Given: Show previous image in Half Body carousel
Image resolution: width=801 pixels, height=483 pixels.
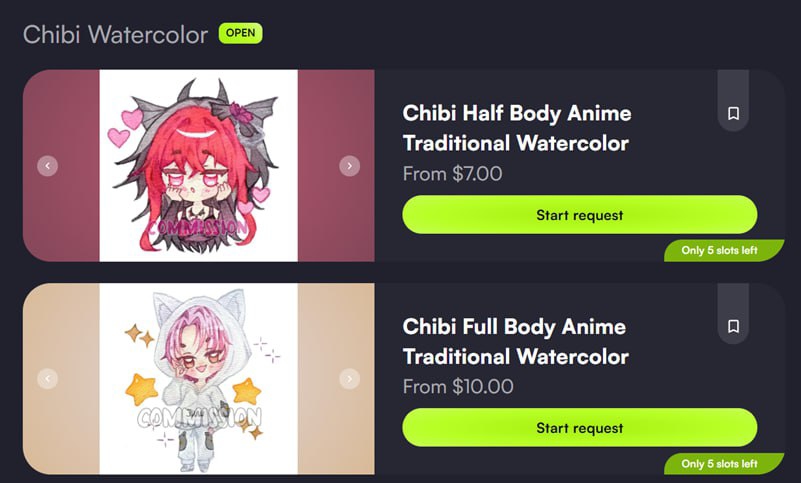Looking at the screenshot, I should coord(48,166).
